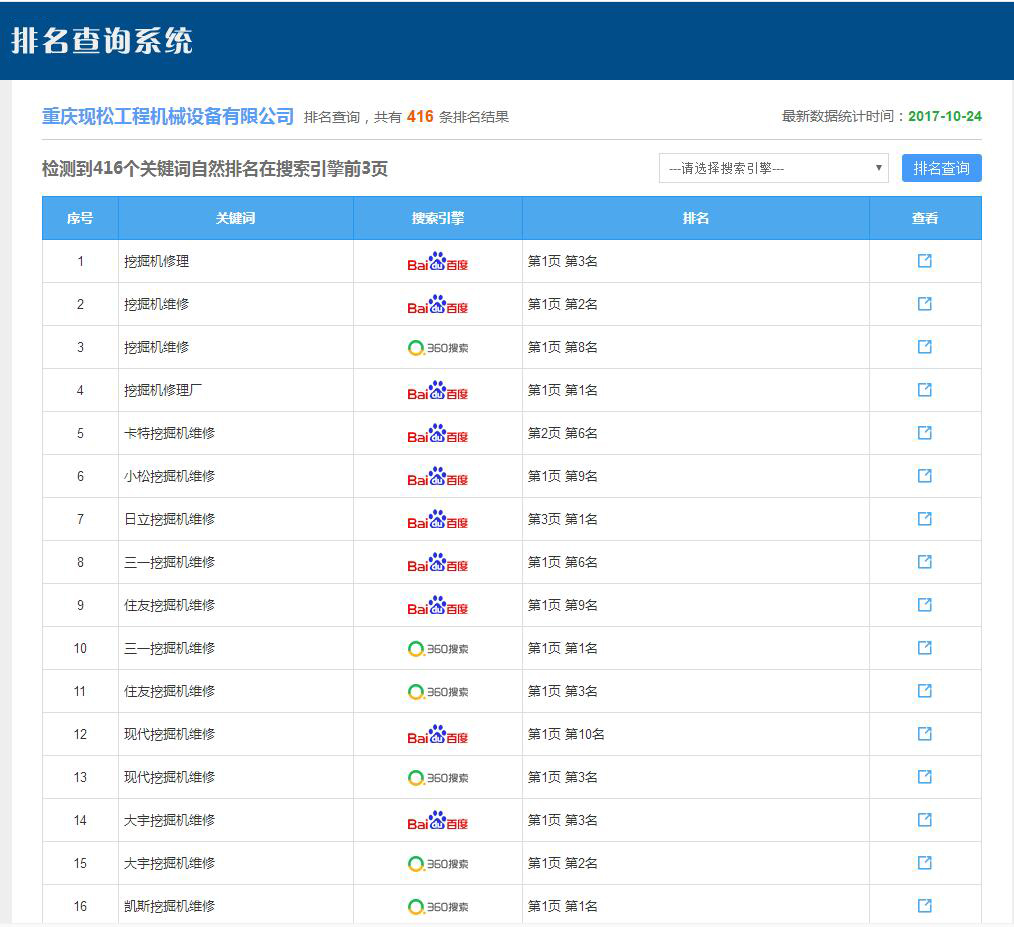The height and width of the screenshot is (927, 1014).
Task: Click the 排名查询 button
Action: [941, 168]
